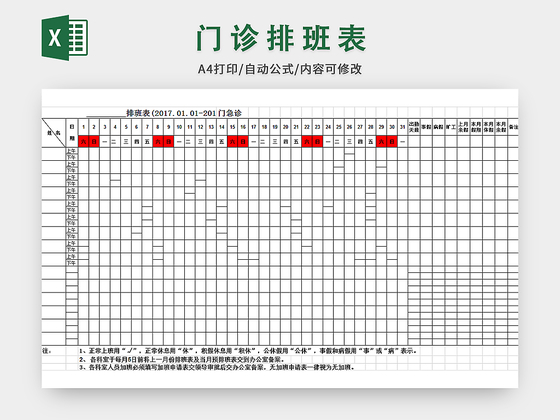Click red 六 cell under date 8
Image resolution: width=560 pixels, height=420 pixels.
click(158, 141)
